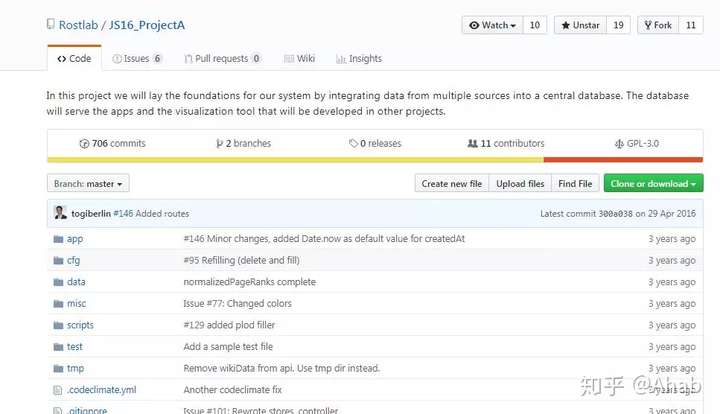Open commit 'normalizedPageRanks complete'
Viewport: 720px width, 414px height.
coord(250,282)
